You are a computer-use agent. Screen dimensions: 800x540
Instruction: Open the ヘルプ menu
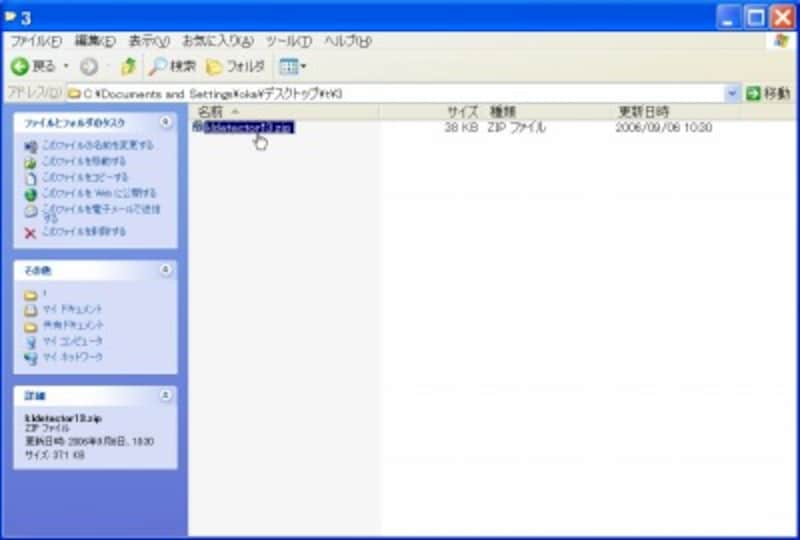(348, 41)
